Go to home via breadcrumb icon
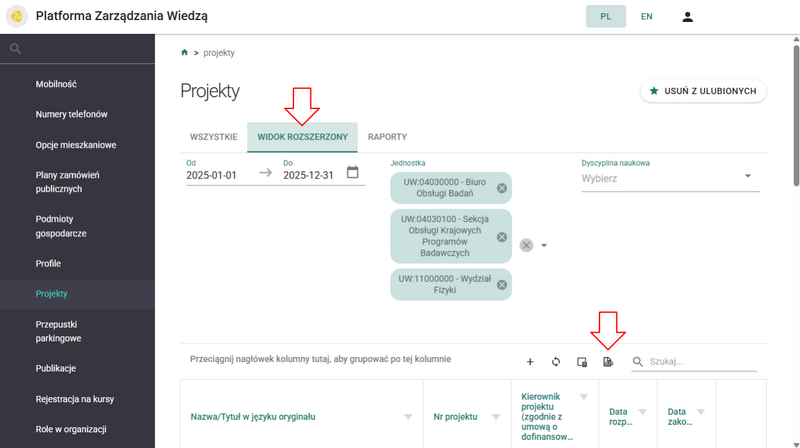The image size is (800, 448). (184, 52)
